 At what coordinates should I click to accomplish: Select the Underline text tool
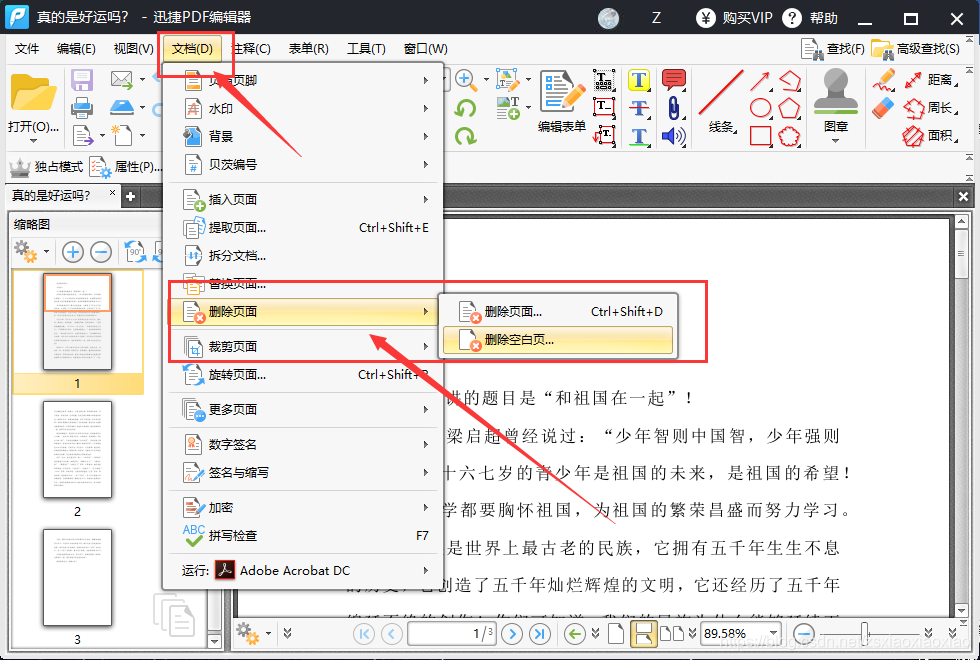(639, 136)
